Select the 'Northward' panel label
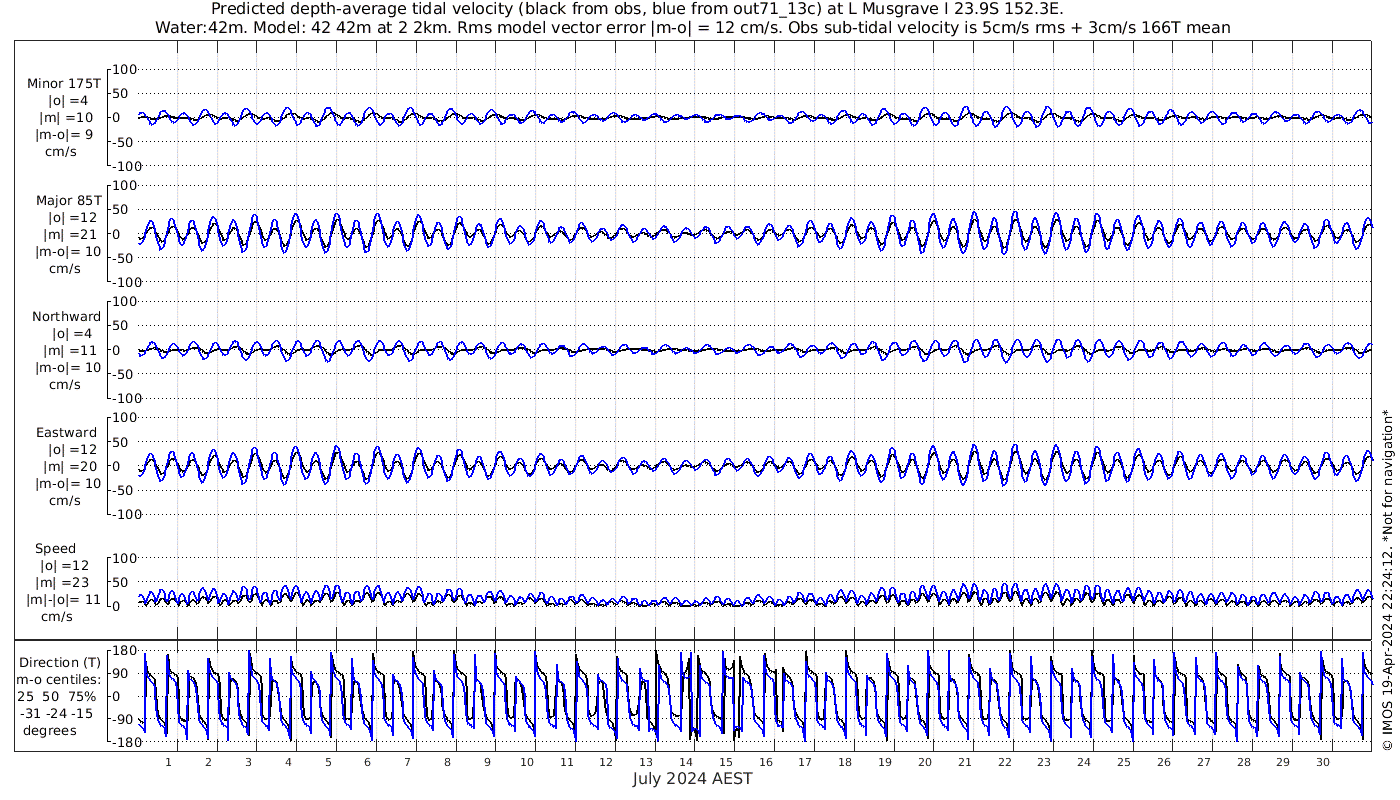The width and height of the screenshot is (1400, 800). pyautogui.click(x=66, y=317)
